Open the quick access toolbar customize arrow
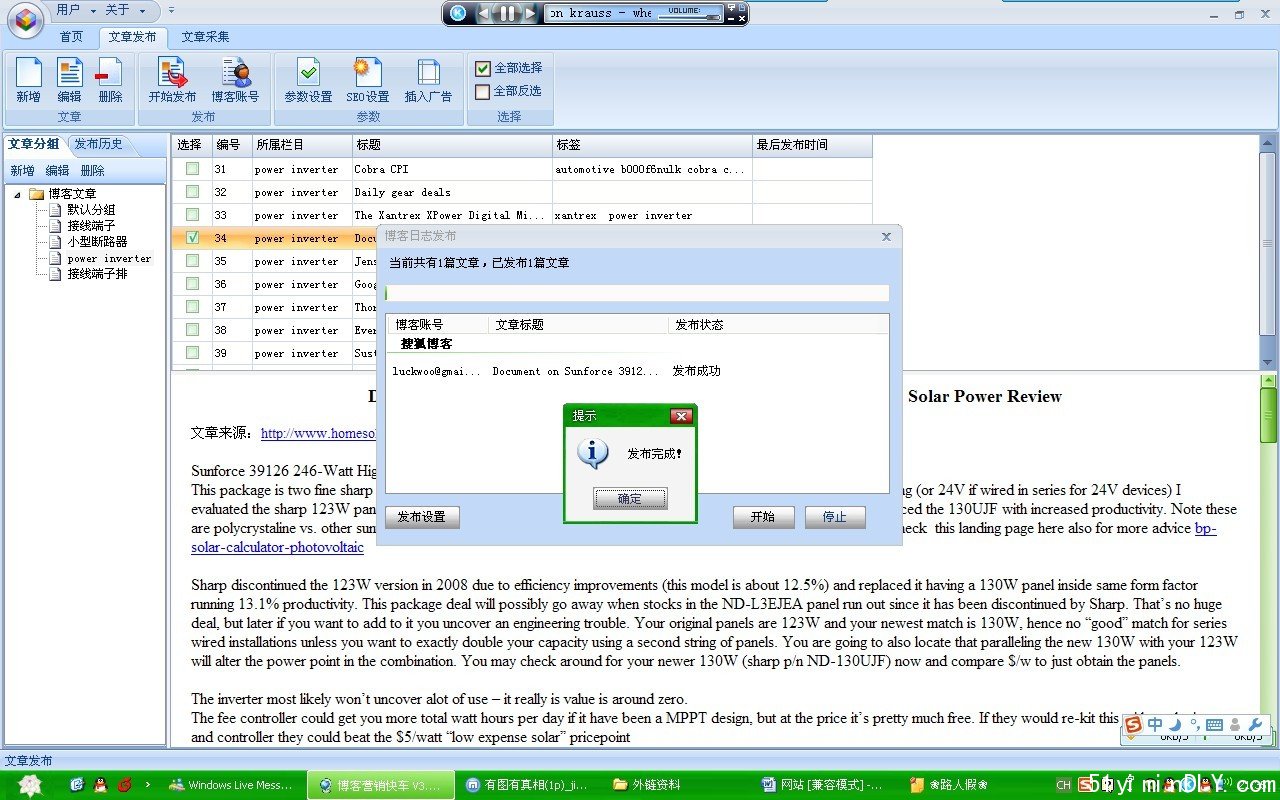The height and width of the screenshot is (800, 1280). [171, 10]
